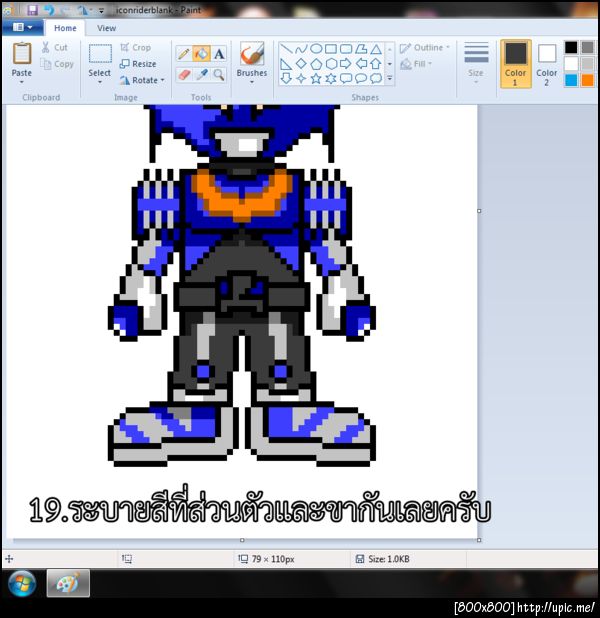Choose the Polygon shape
Viewport: 600px width, 618px height.
(361, 49)
